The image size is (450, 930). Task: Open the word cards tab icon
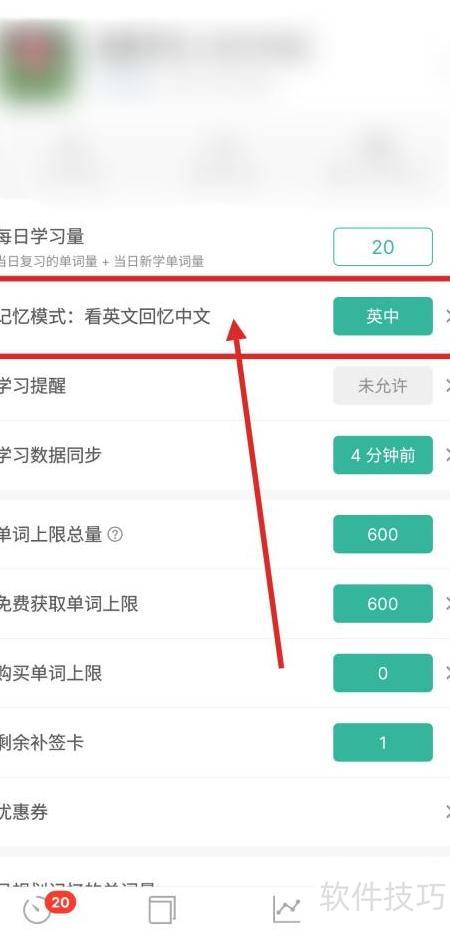(x=162, y=909)
